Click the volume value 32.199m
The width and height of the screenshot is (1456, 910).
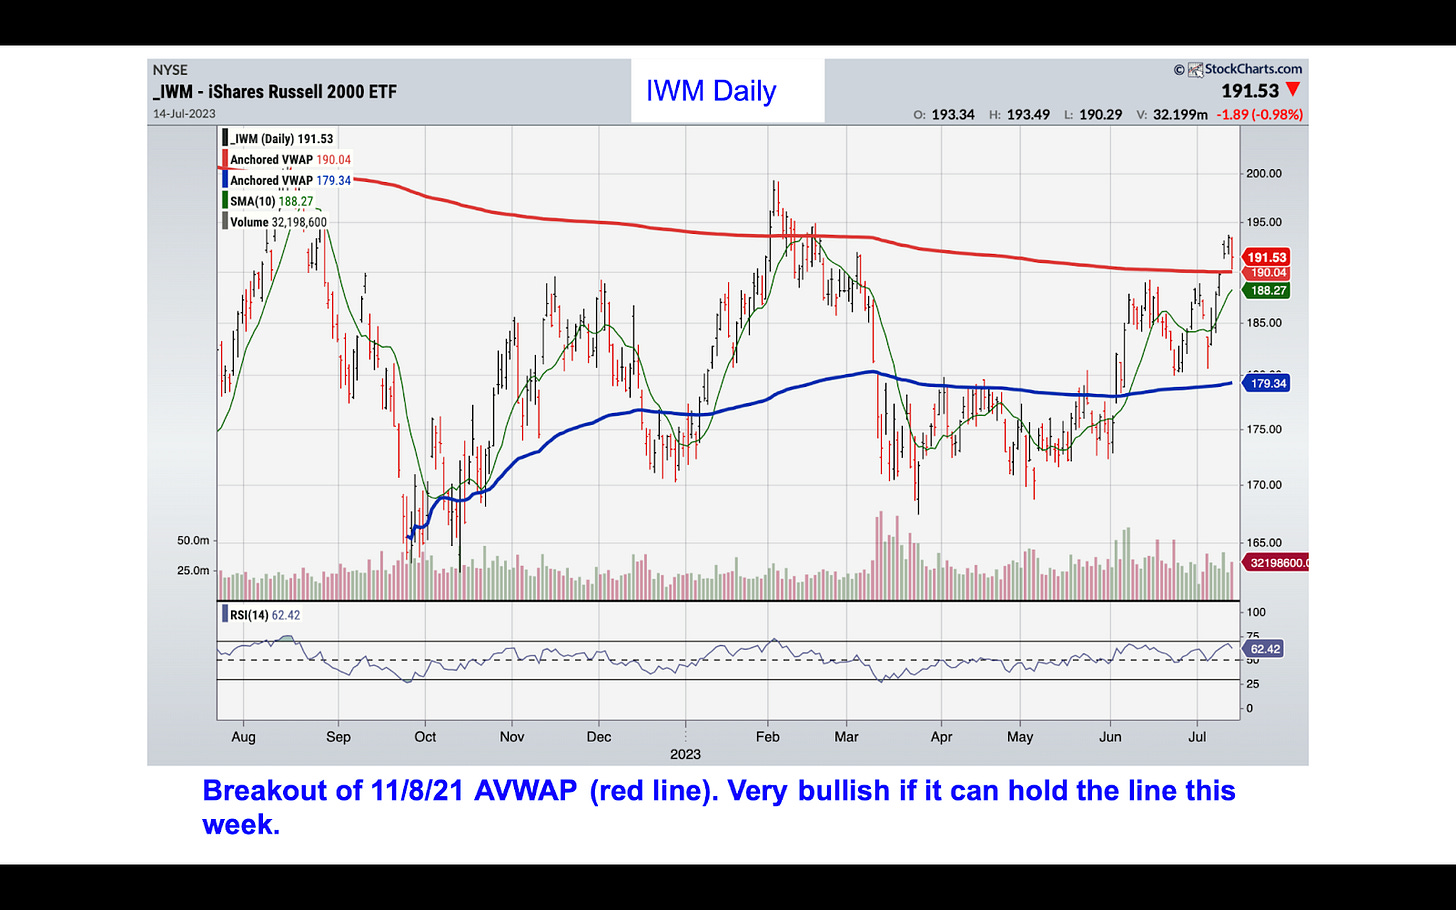tap(1180, 115)
